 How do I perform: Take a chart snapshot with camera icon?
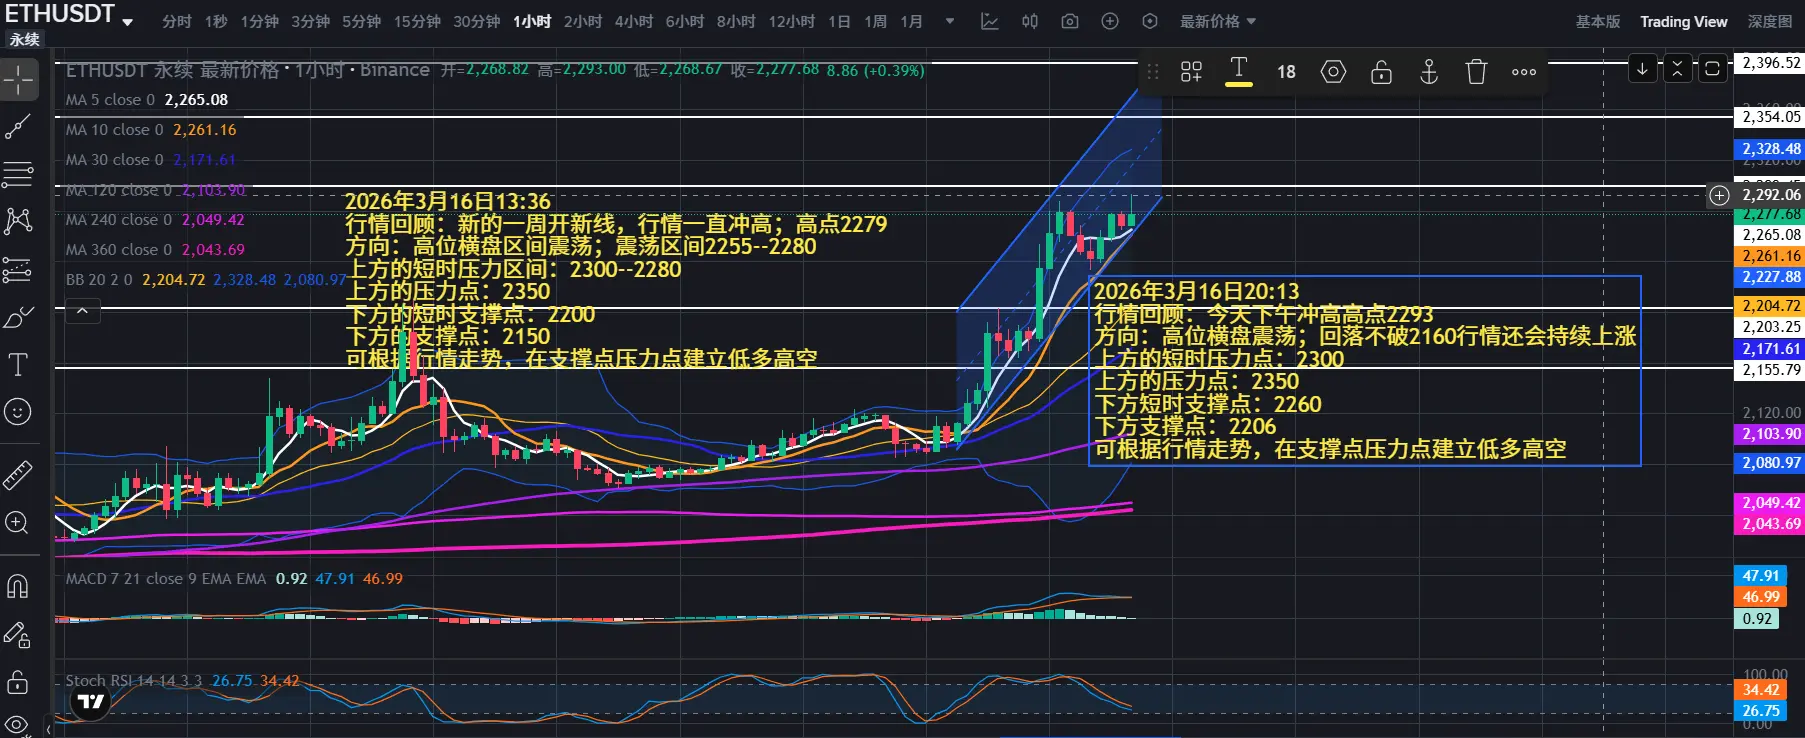click(x=1070, y=21)
